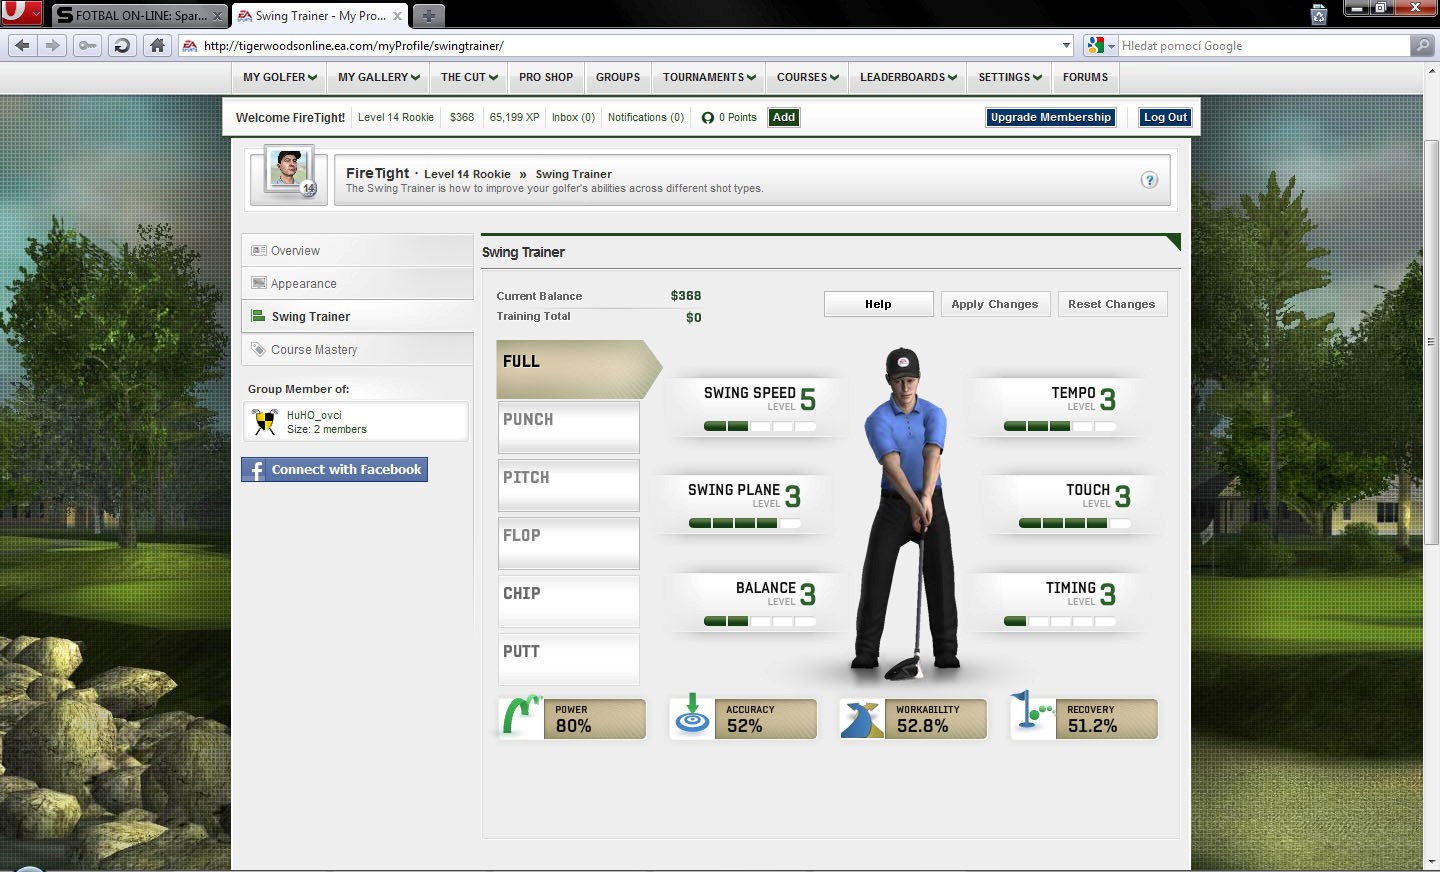The image size is (1440, 872).
Task: Click Connect with Facebook button
Action: click(x=334, y=470)
